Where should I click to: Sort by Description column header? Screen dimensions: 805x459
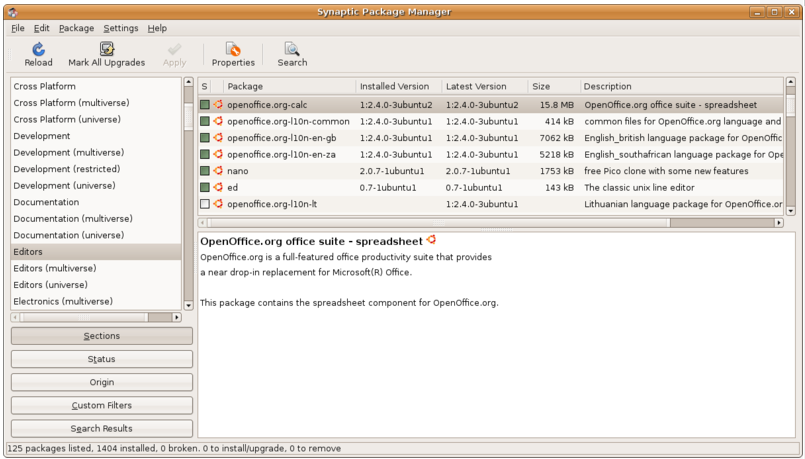[x=682, y=86]
